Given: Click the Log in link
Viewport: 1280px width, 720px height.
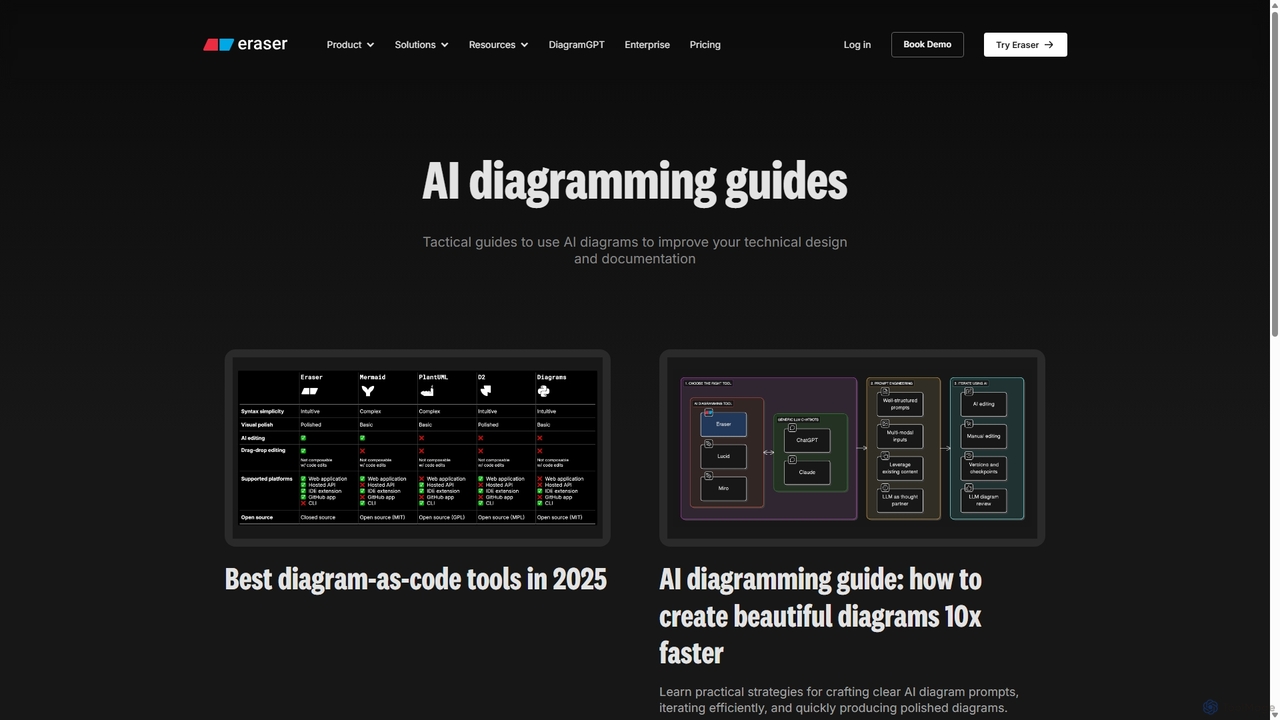Looking at the screenshot, I should (857, 45).
